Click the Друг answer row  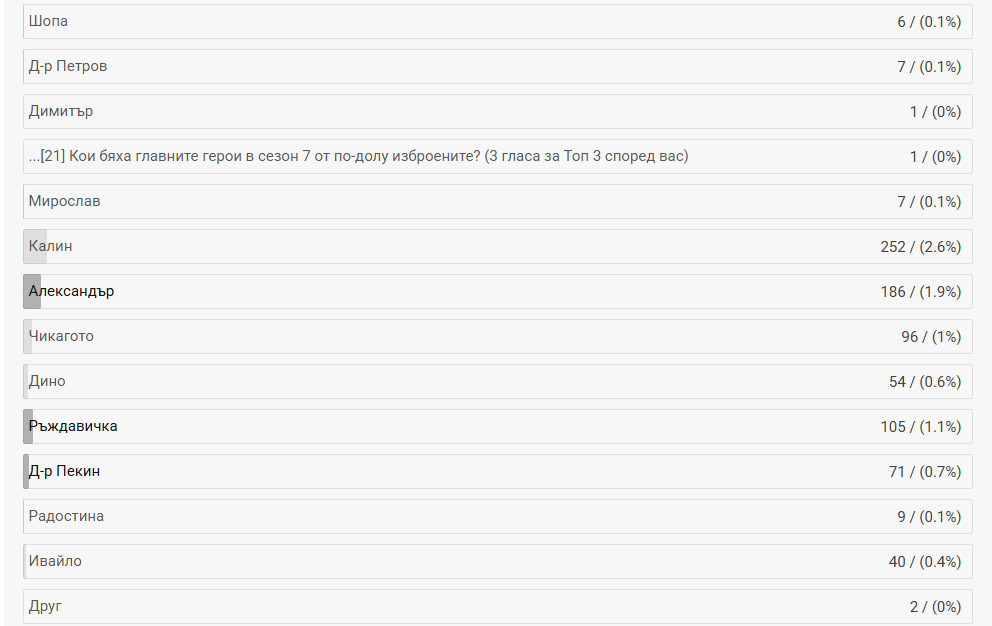pyautogui.click(x=497, y=607)
